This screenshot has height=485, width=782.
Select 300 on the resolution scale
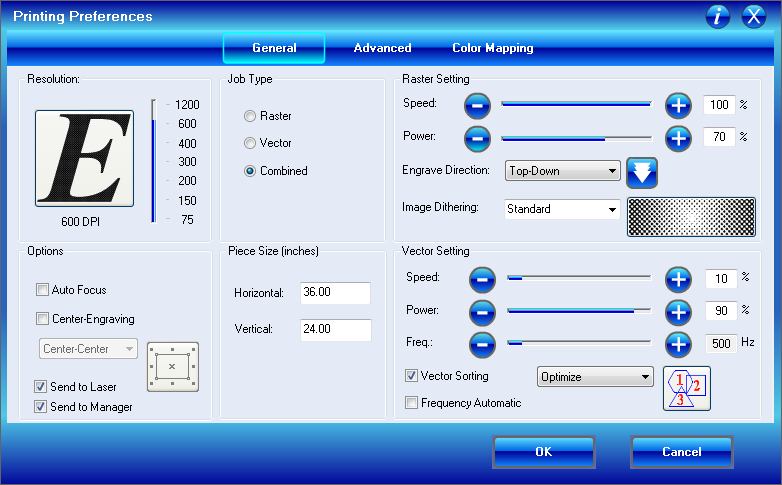(x=187, y=162)
